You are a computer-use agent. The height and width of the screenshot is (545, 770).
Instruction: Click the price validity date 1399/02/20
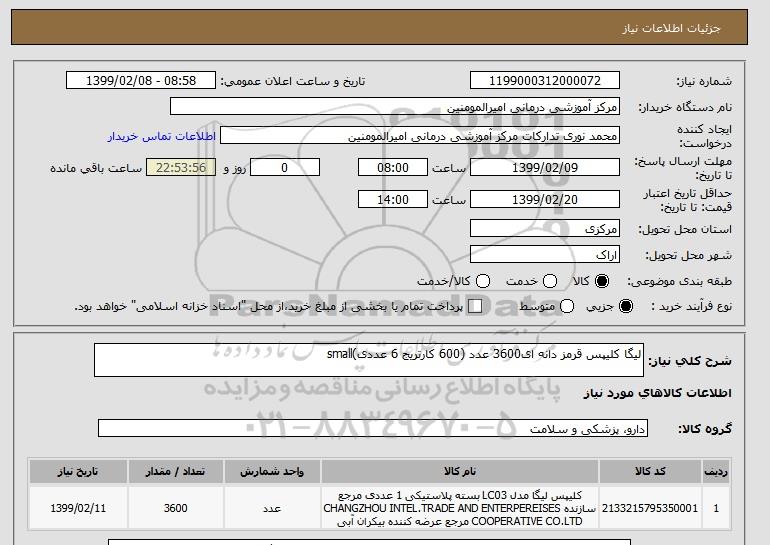545,199
